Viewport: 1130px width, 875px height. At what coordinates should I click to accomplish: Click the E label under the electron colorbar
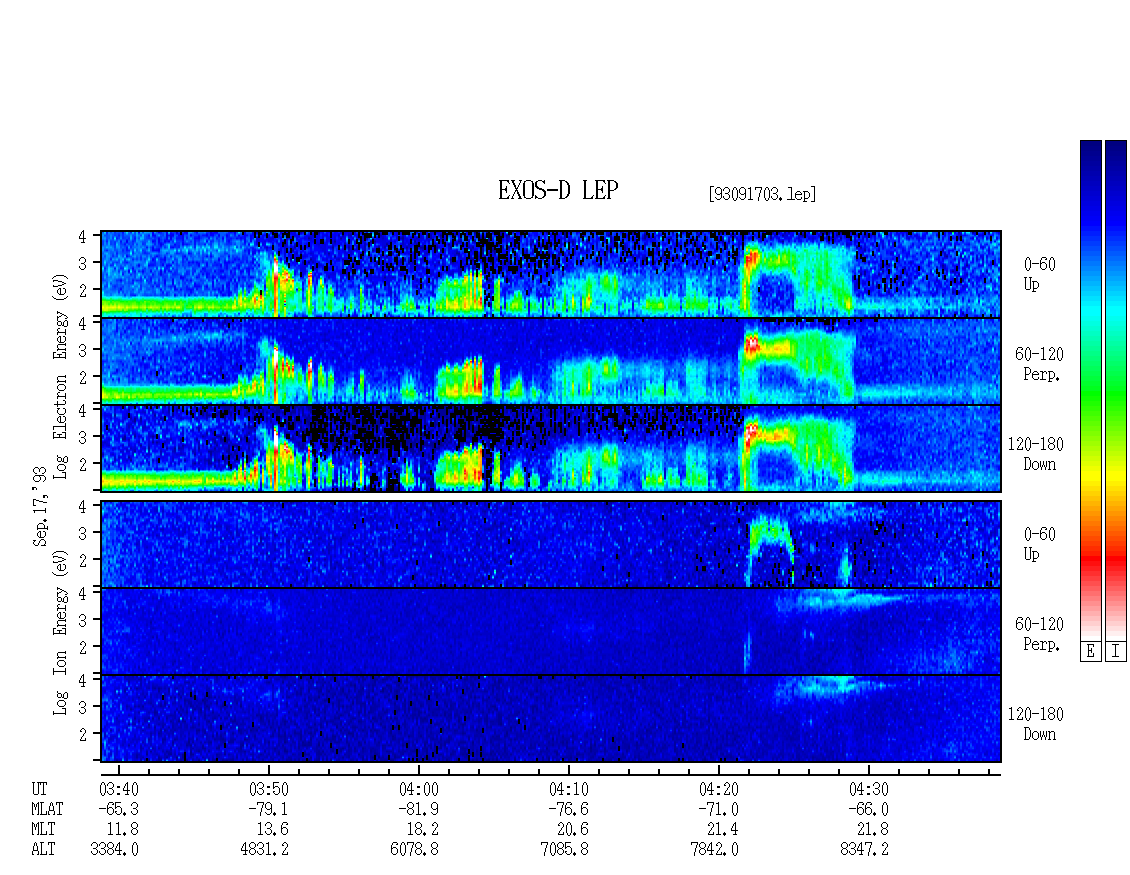click(x=1090, y=651)
